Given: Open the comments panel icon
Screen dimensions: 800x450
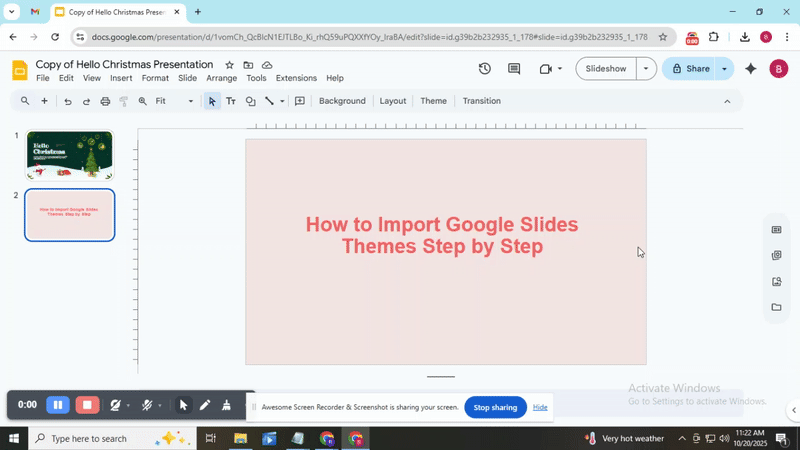Looking at the screenshot, I should click(514, 69).
